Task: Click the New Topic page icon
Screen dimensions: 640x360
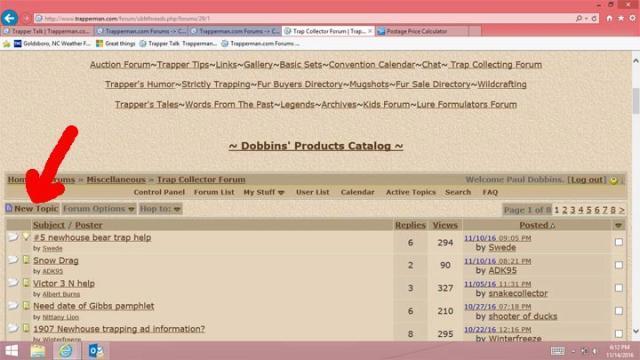Action: pyautogui.click(x=9, y=208)
